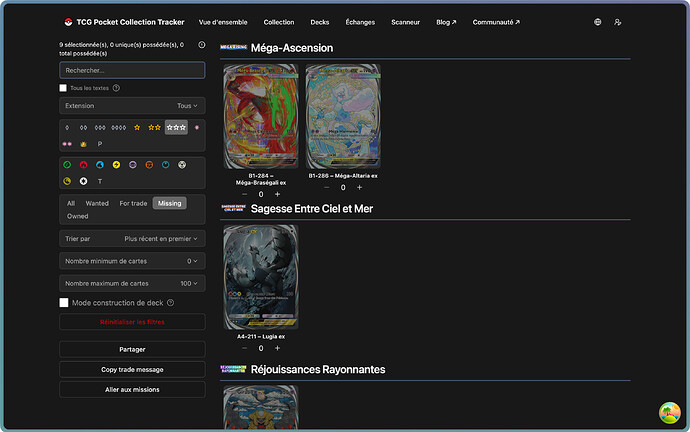The image size is (690, 432).
Task: Decrease count for Méga-Braségali ex
Action: click(x=245, y=194)
